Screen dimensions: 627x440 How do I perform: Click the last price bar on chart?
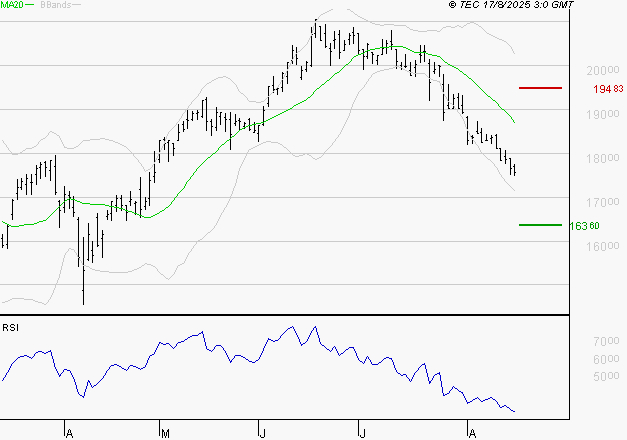coord(513,168)
